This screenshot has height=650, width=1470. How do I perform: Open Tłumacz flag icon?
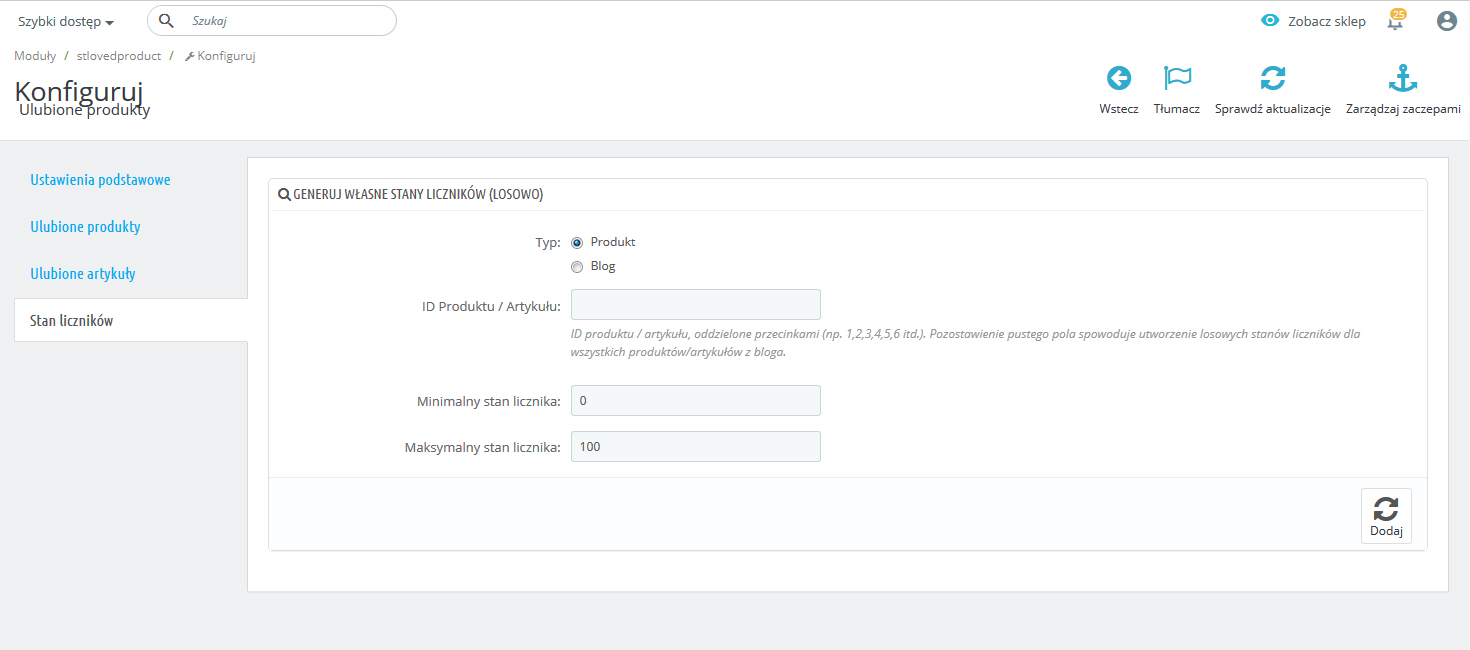click(1177, 78)
